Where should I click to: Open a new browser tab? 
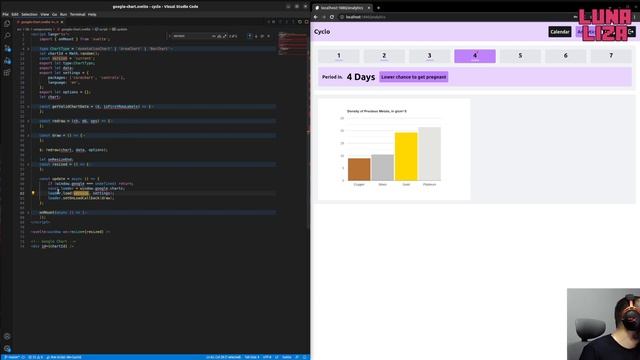(378, 8)
